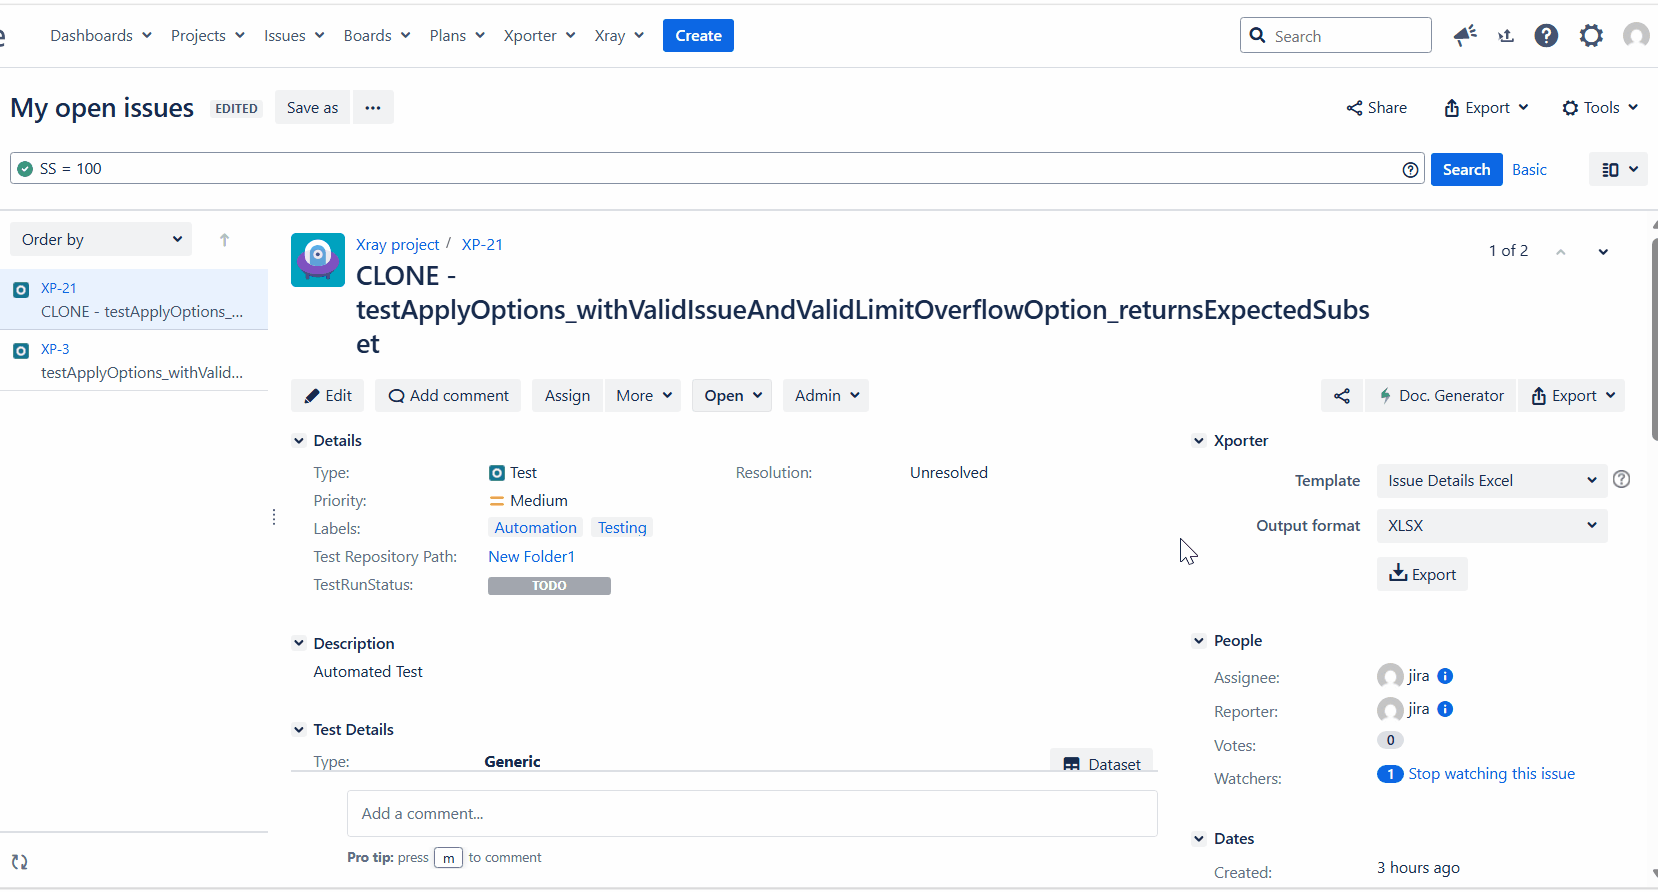1658x892 pixels.
Task: Open the Tools dropdown
Action: point(1600,108)
